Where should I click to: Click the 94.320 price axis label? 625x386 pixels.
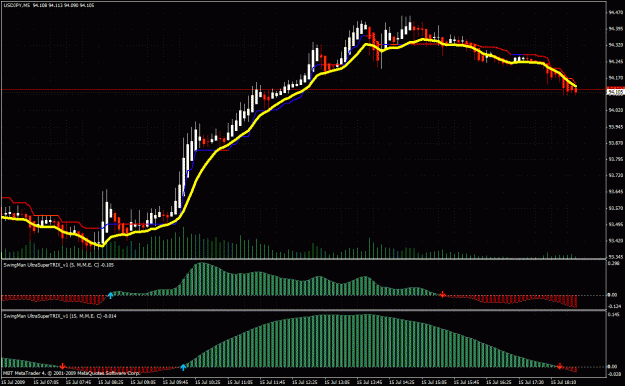pyautogui.click(x=615, y=45)
